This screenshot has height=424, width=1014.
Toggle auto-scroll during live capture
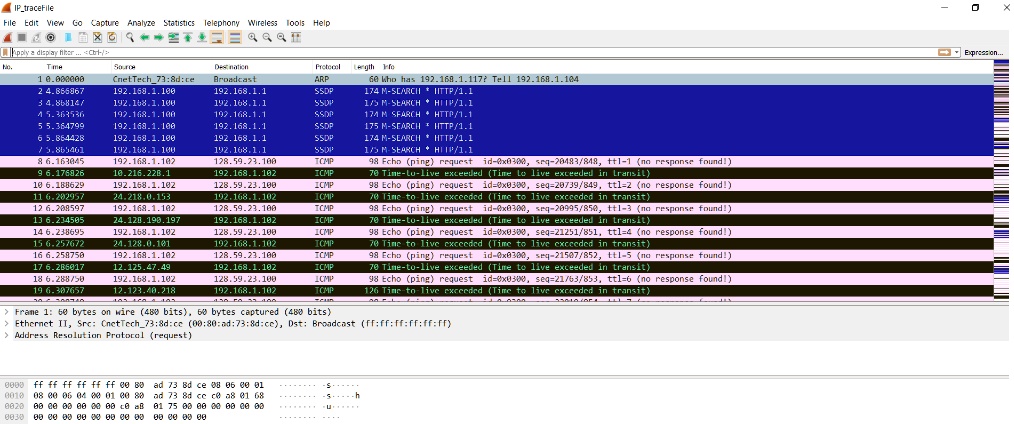(218, 37)
